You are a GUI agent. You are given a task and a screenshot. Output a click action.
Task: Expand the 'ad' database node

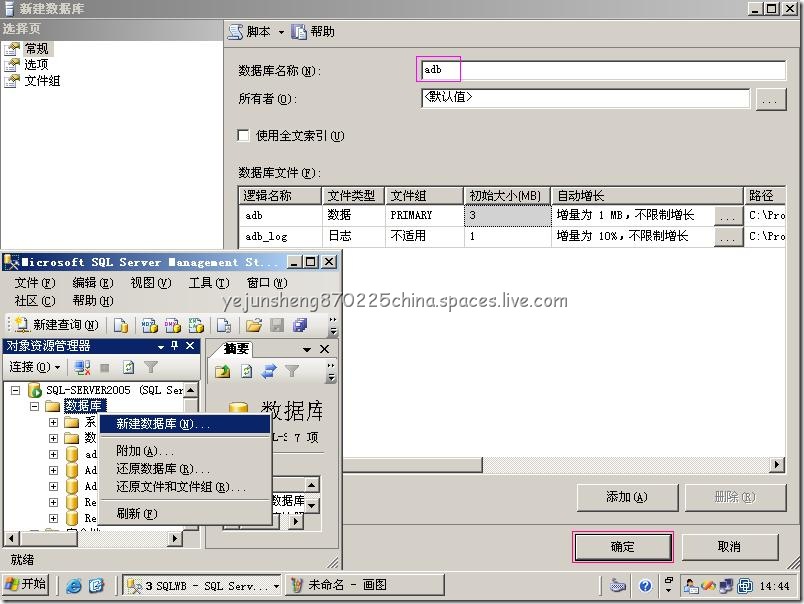[x=53, y=454]
